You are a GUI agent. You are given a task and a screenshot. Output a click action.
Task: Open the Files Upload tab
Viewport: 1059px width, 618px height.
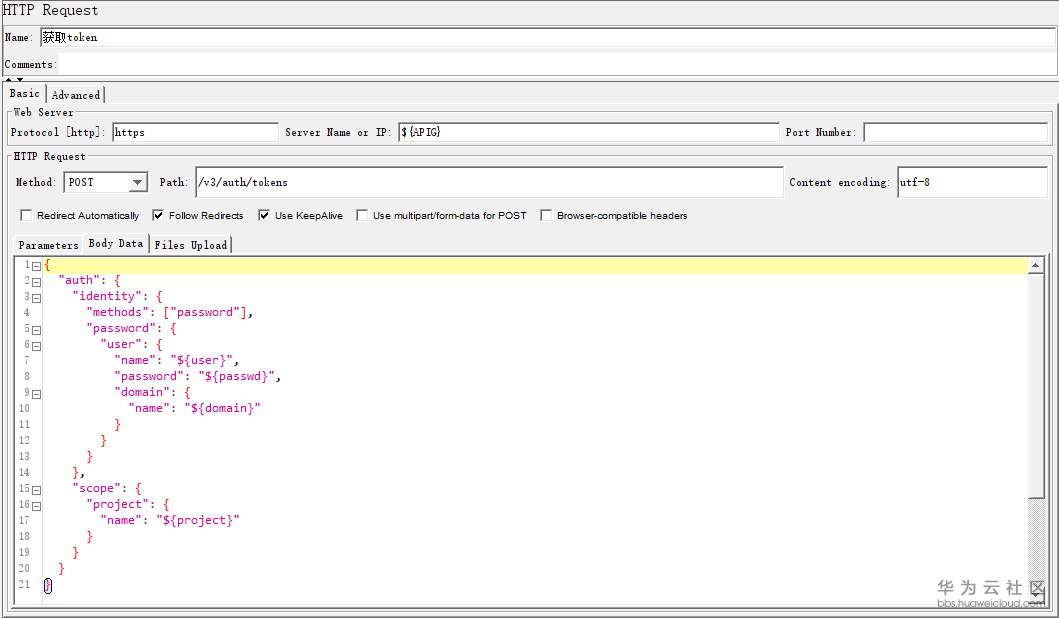click(x=190, y=245)
